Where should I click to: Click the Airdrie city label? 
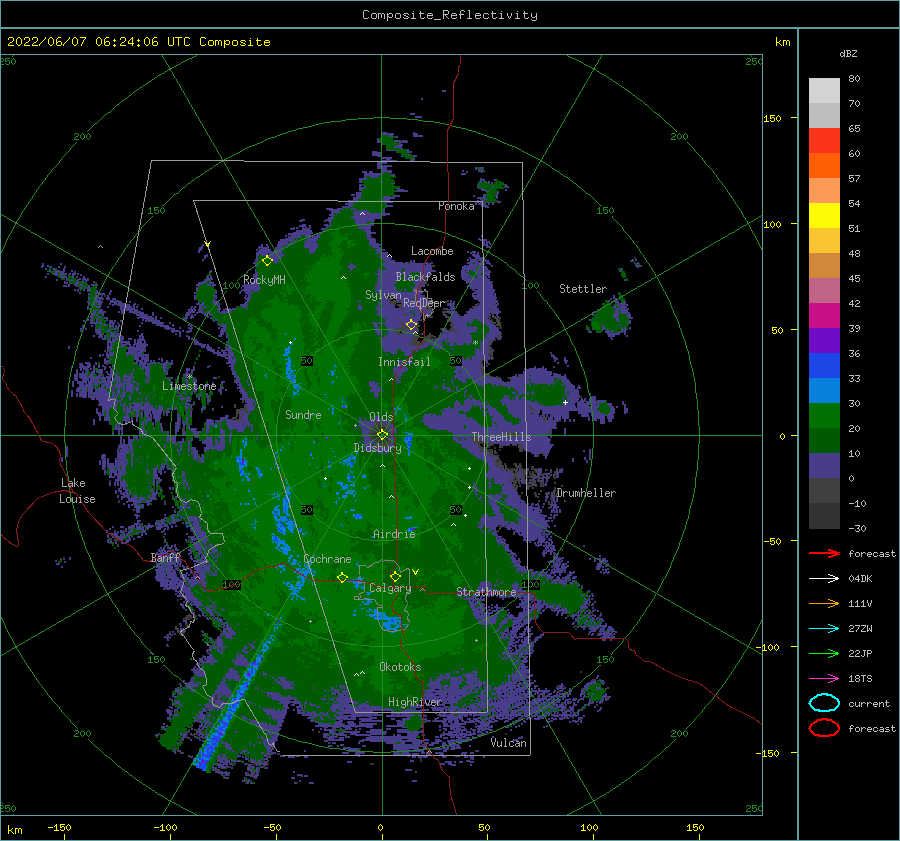pyautogui.click(x=394, y=534)
